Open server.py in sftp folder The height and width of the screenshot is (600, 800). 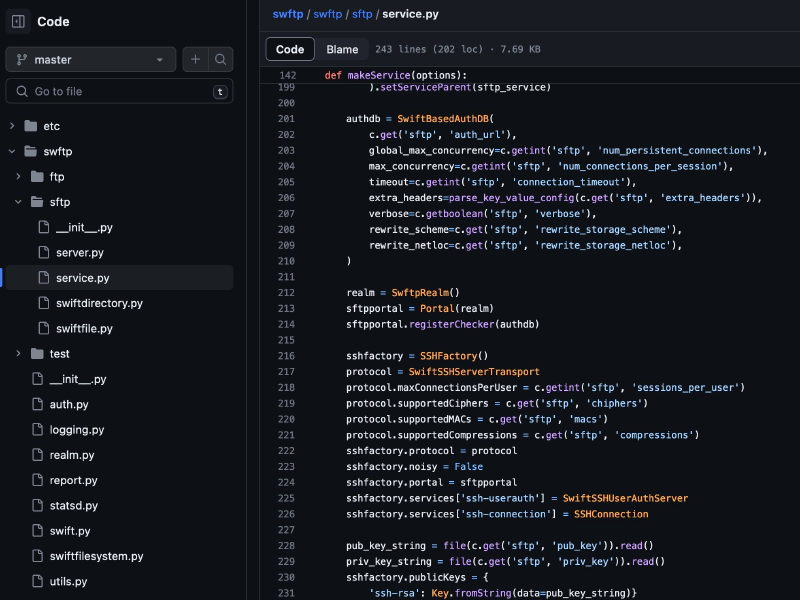[x=80, y=253]
